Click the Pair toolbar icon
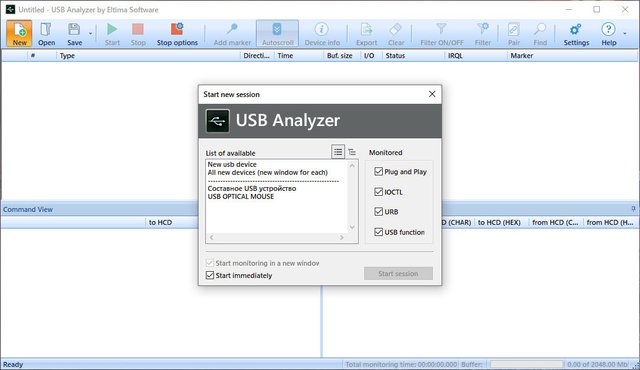 pos(513,33)
